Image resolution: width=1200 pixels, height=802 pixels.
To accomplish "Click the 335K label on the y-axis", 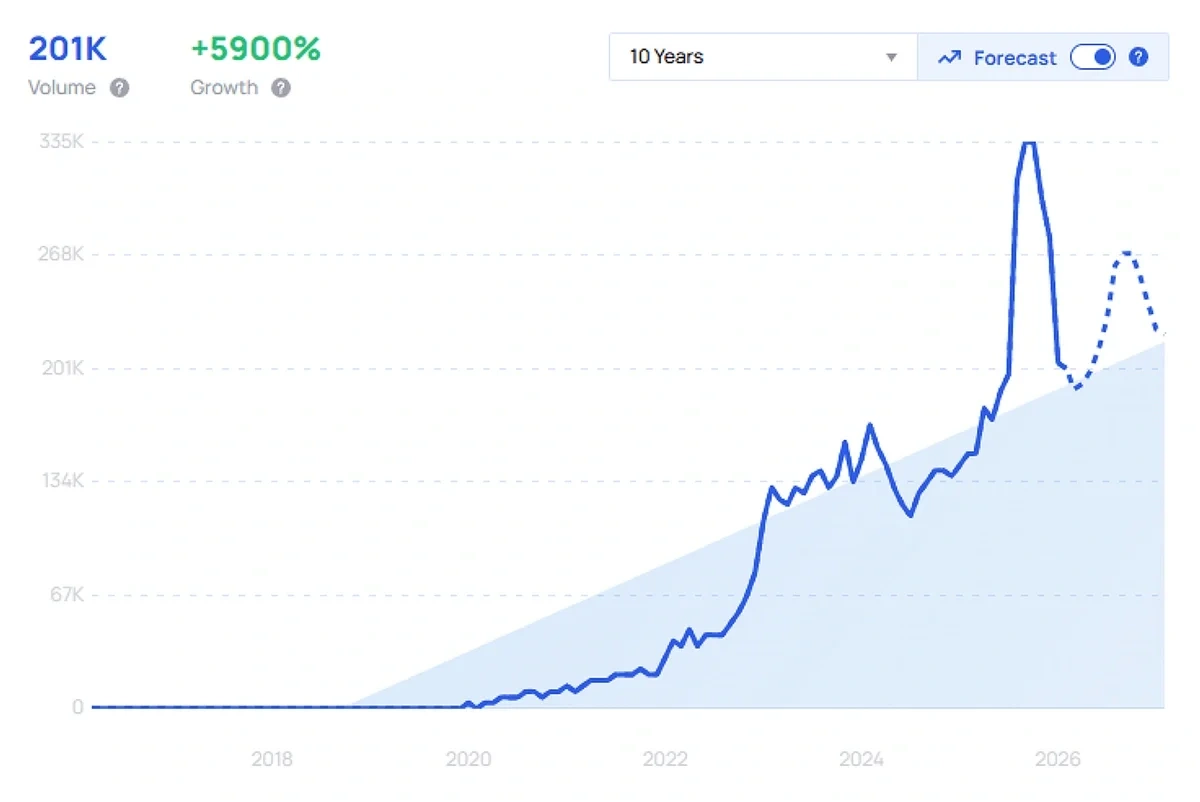I will pyautogui.click(x=61, y=141).
